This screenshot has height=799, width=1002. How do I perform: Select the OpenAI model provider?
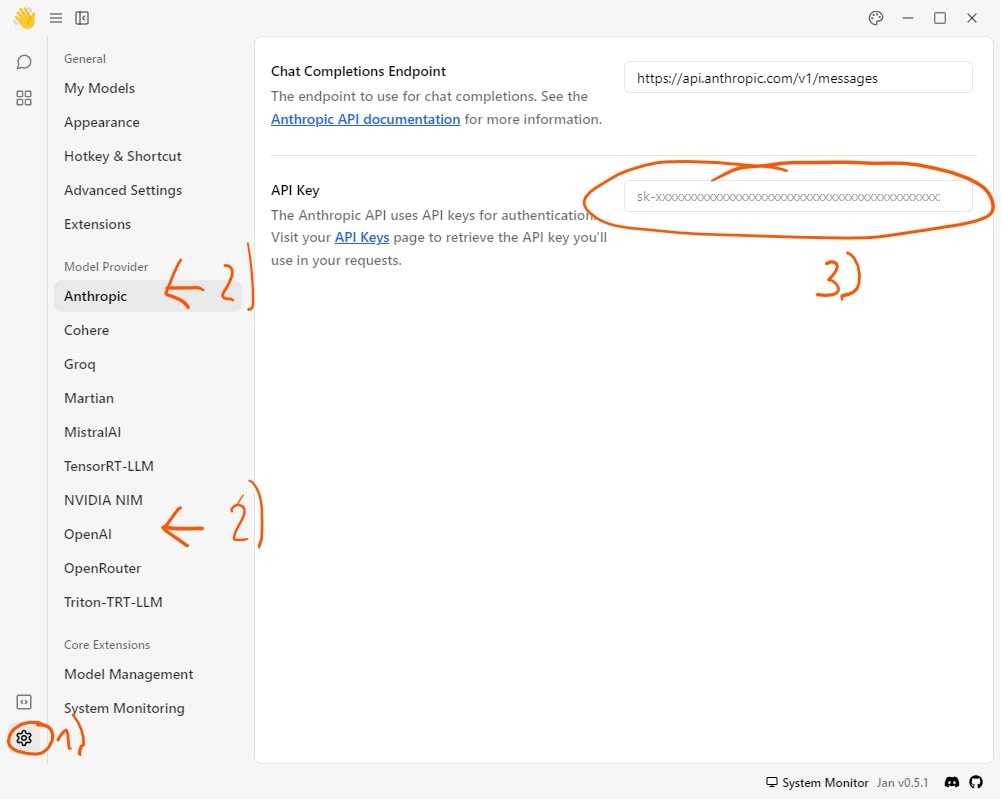88,534
